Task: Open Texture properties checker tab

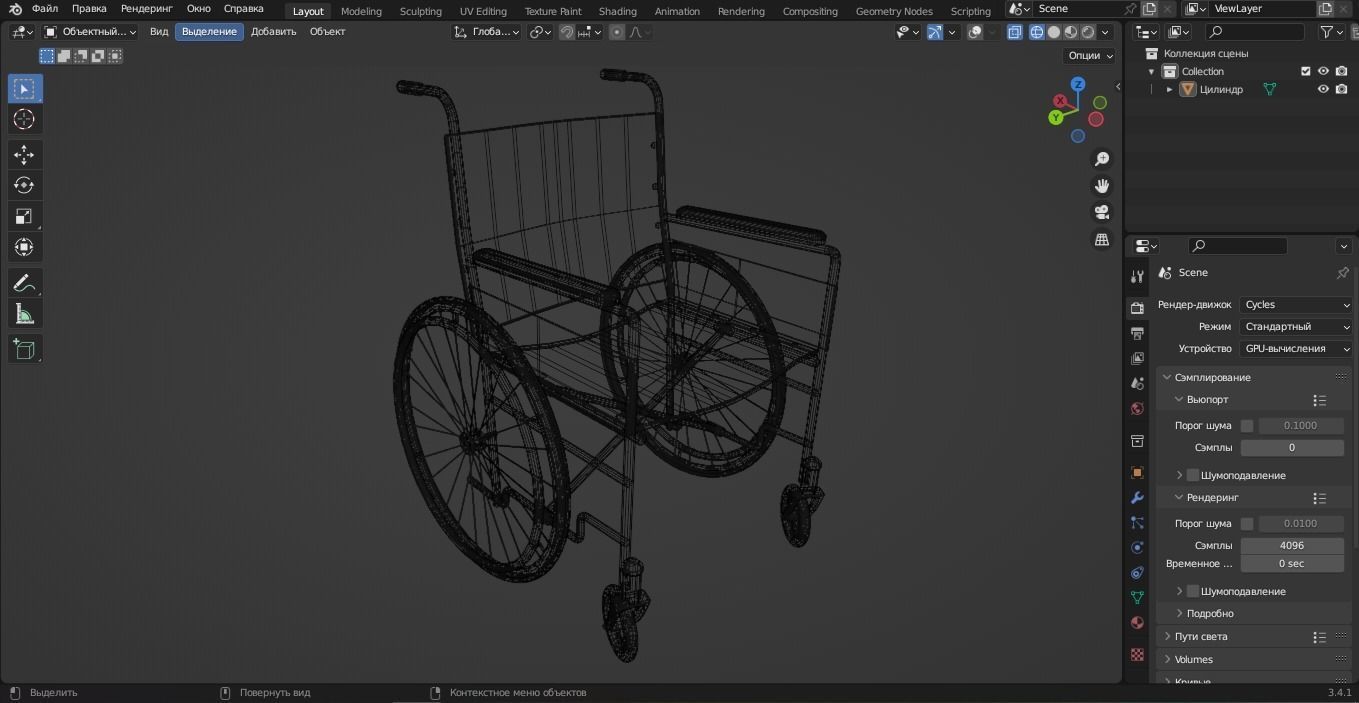Action: pos(1137,654)
